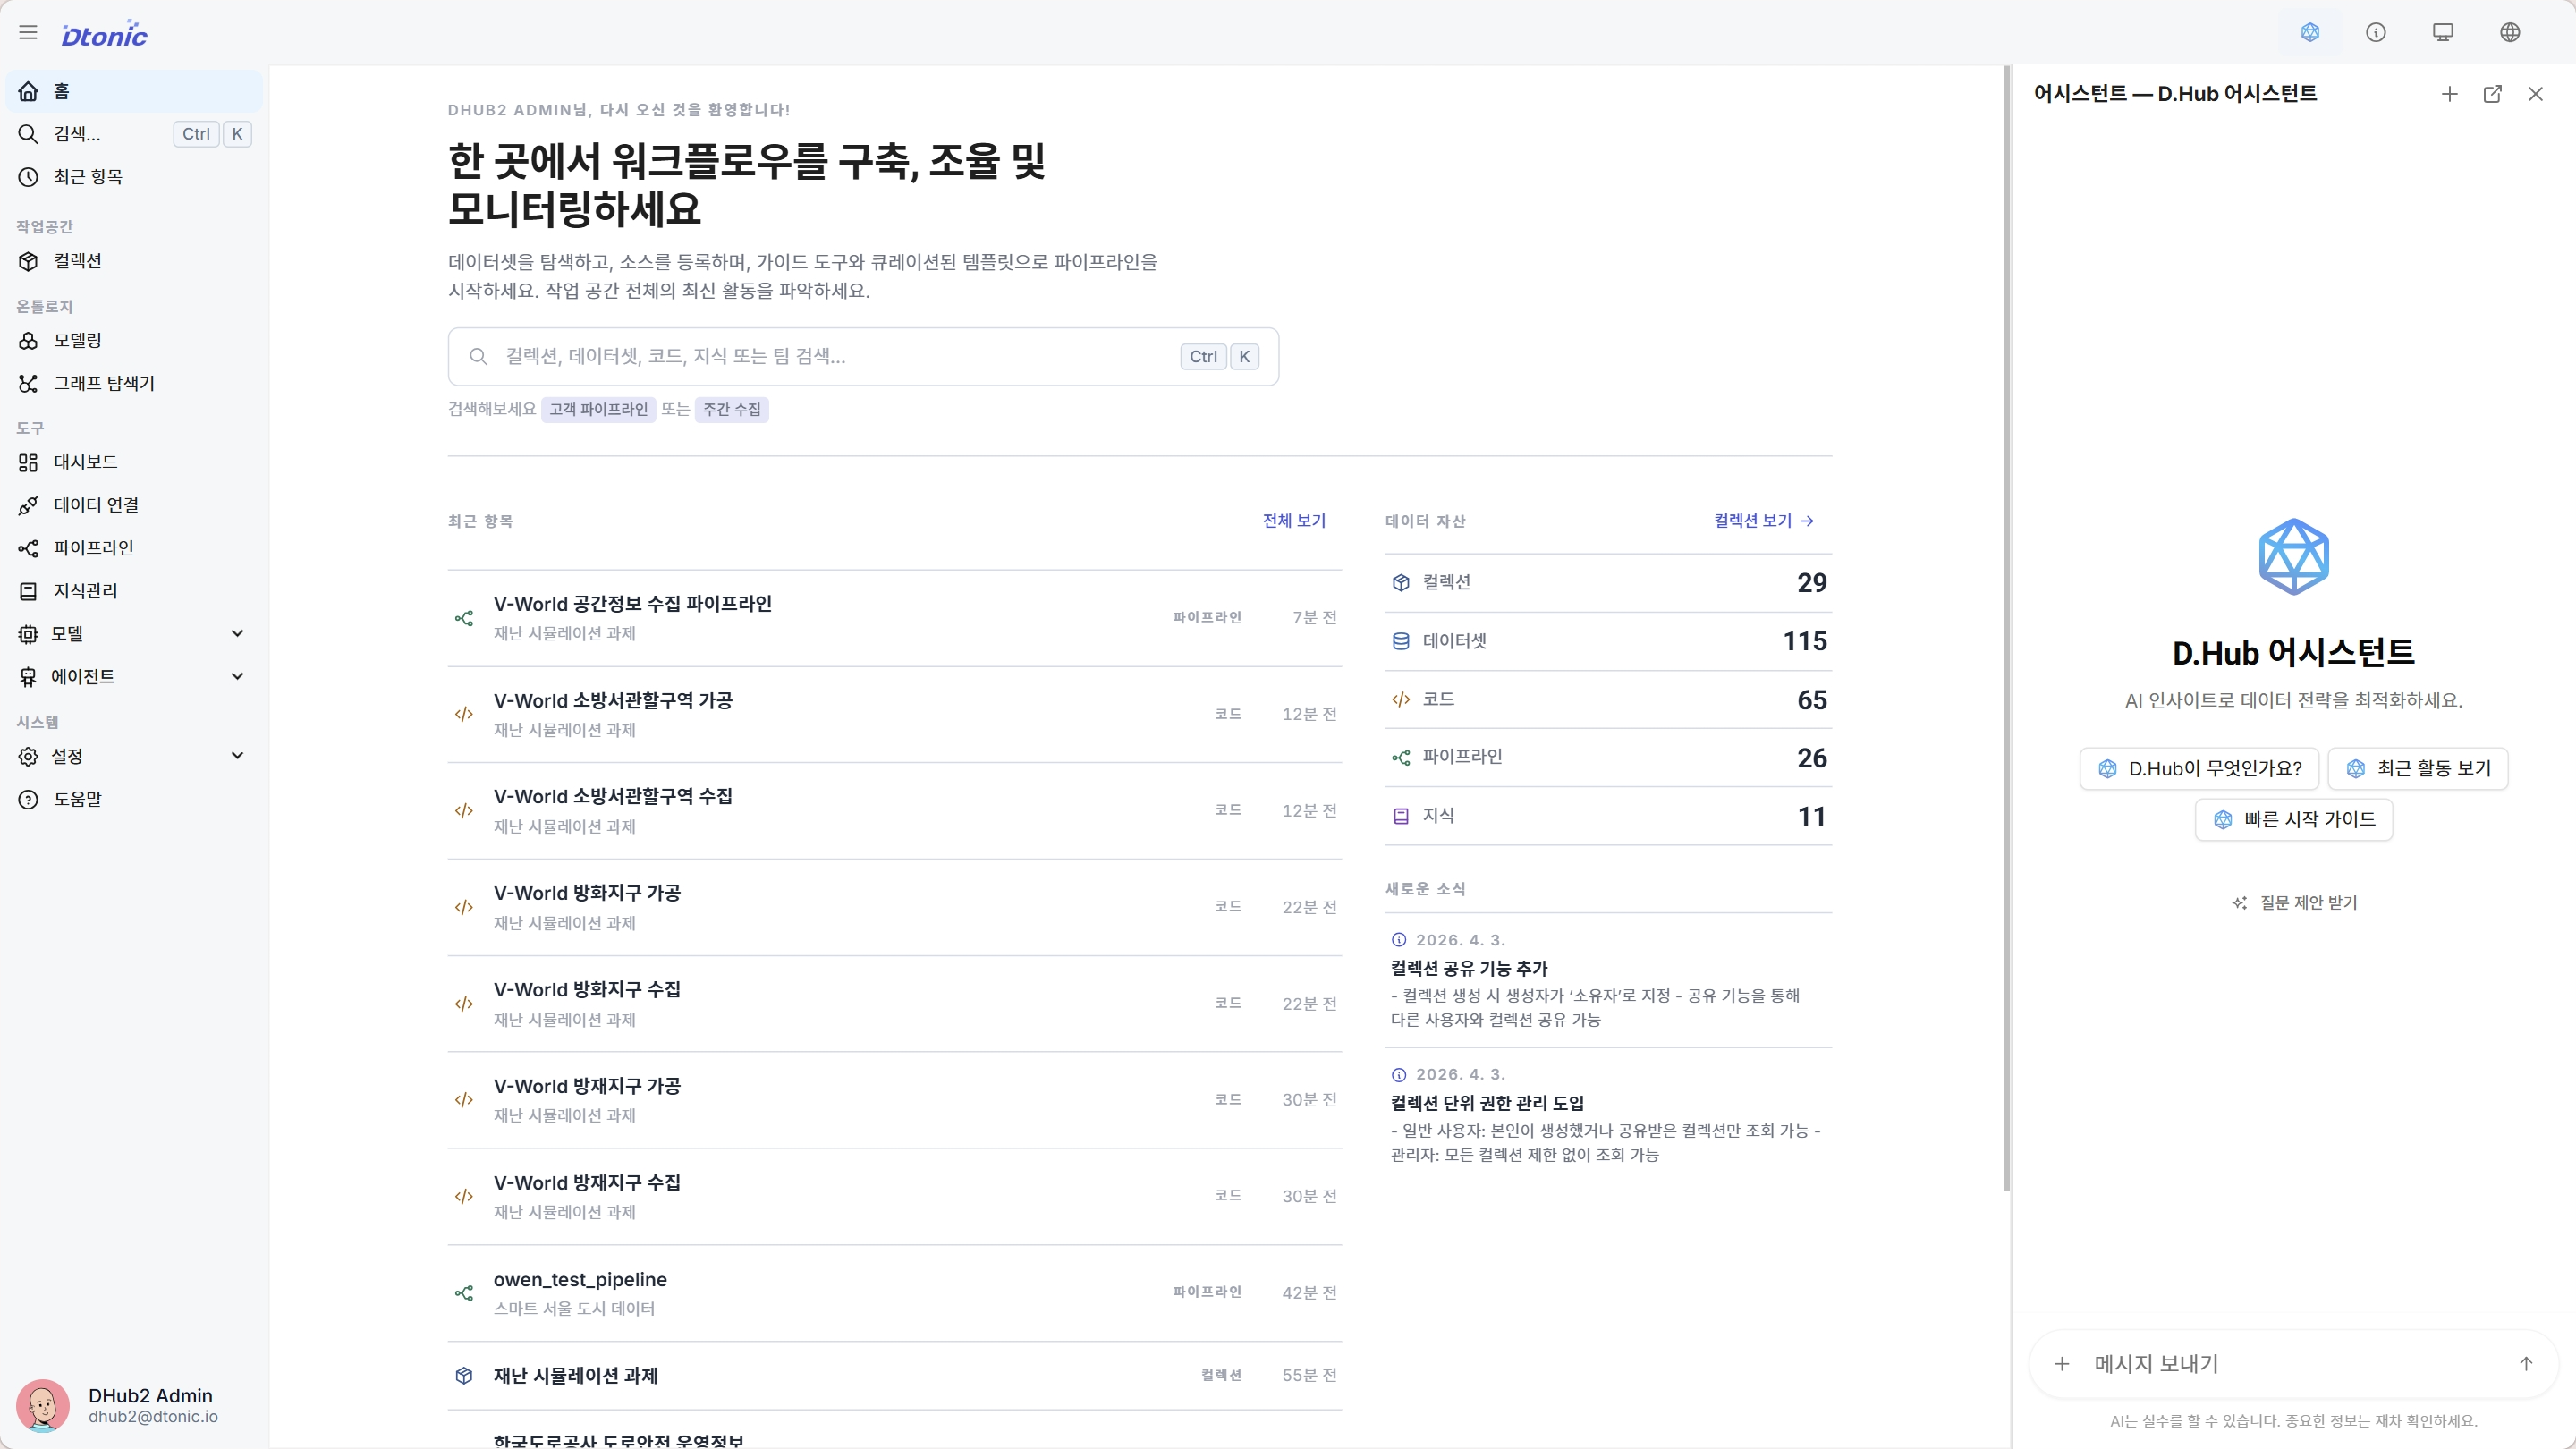Image resolution: width=2576 pixels, height=1449 pixels.
Task: Click the 코드 data asset row
Action: point(1608,700)
